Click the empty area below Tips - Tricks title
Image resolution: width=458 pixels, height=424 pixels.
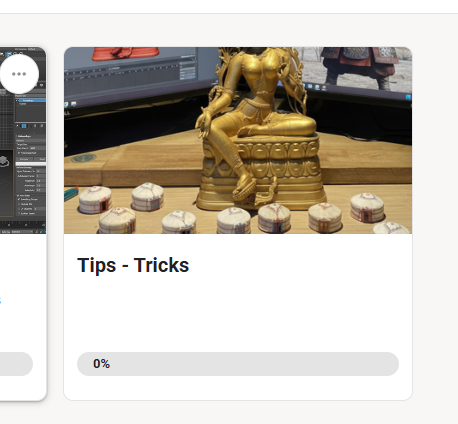(x=238, y=313)
